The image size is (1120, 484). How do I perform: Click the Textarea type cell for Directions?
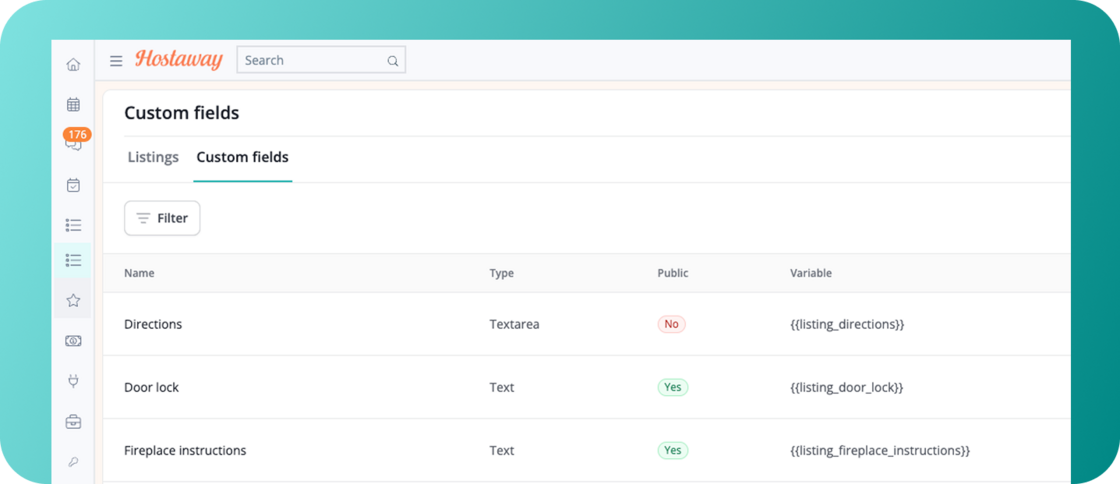pyautogui.click(x=514, y=324)
